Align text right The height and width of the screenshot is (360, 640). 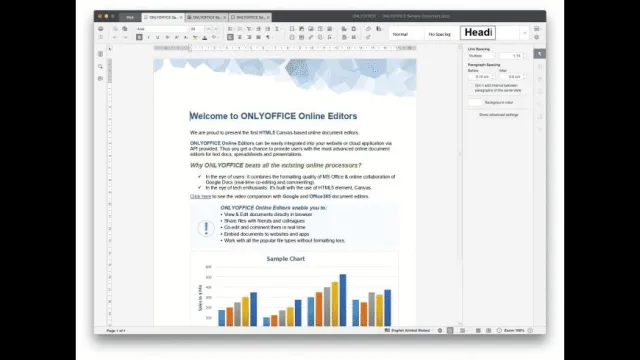[249, 37]
